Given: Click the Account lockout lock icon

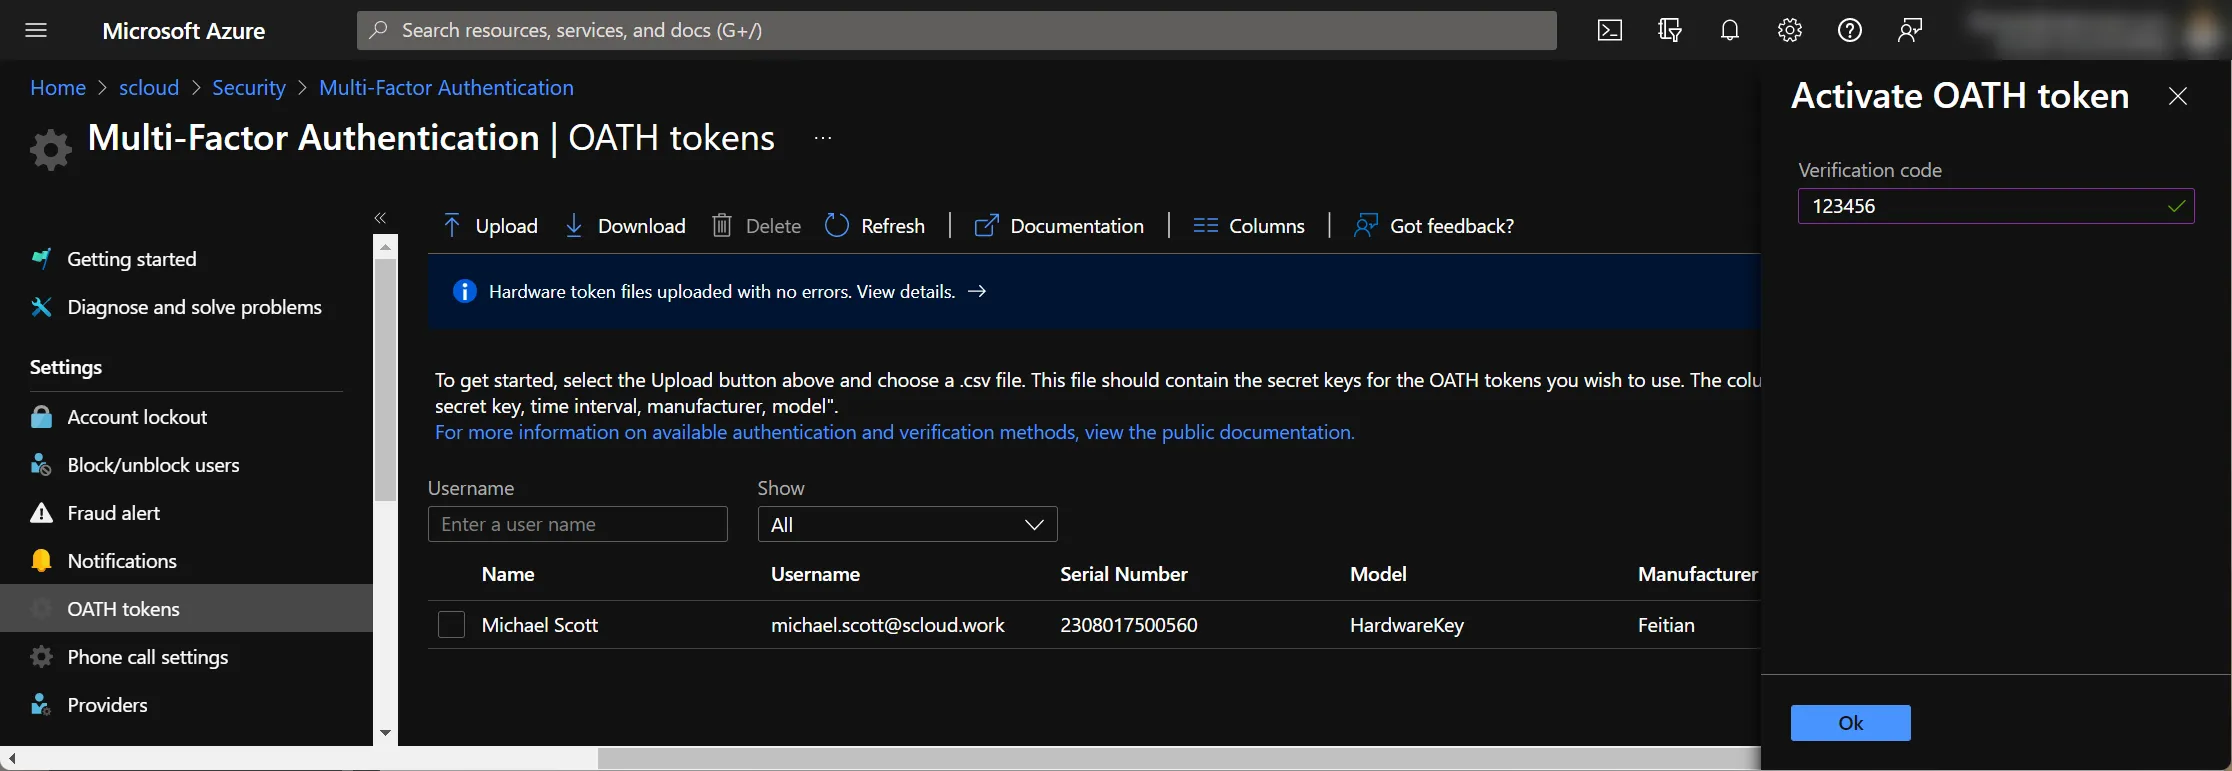Looking at the screenshot, I should [x=41, y=417].
